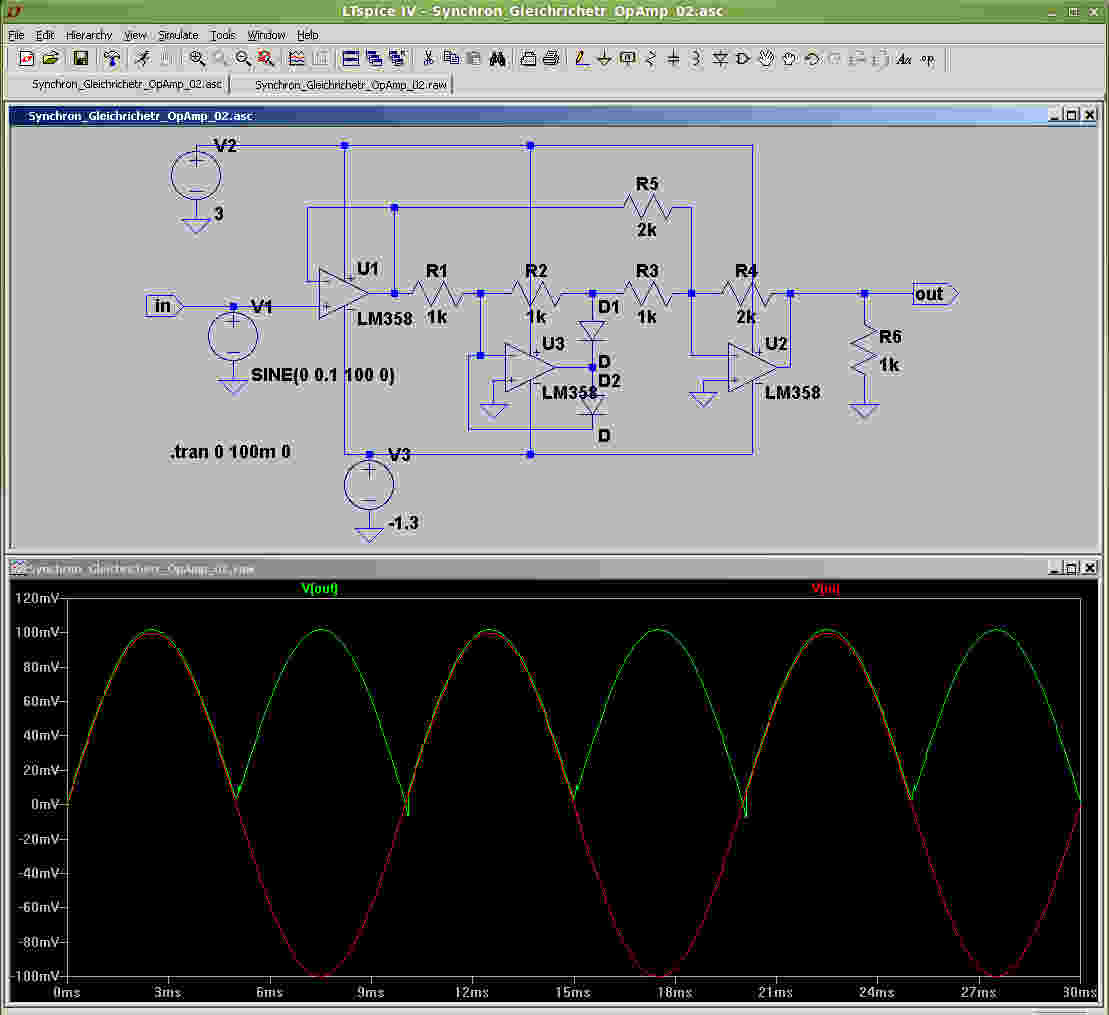Click the Find binoculars icon
Screen dimensions: 1109x1015
497,59
